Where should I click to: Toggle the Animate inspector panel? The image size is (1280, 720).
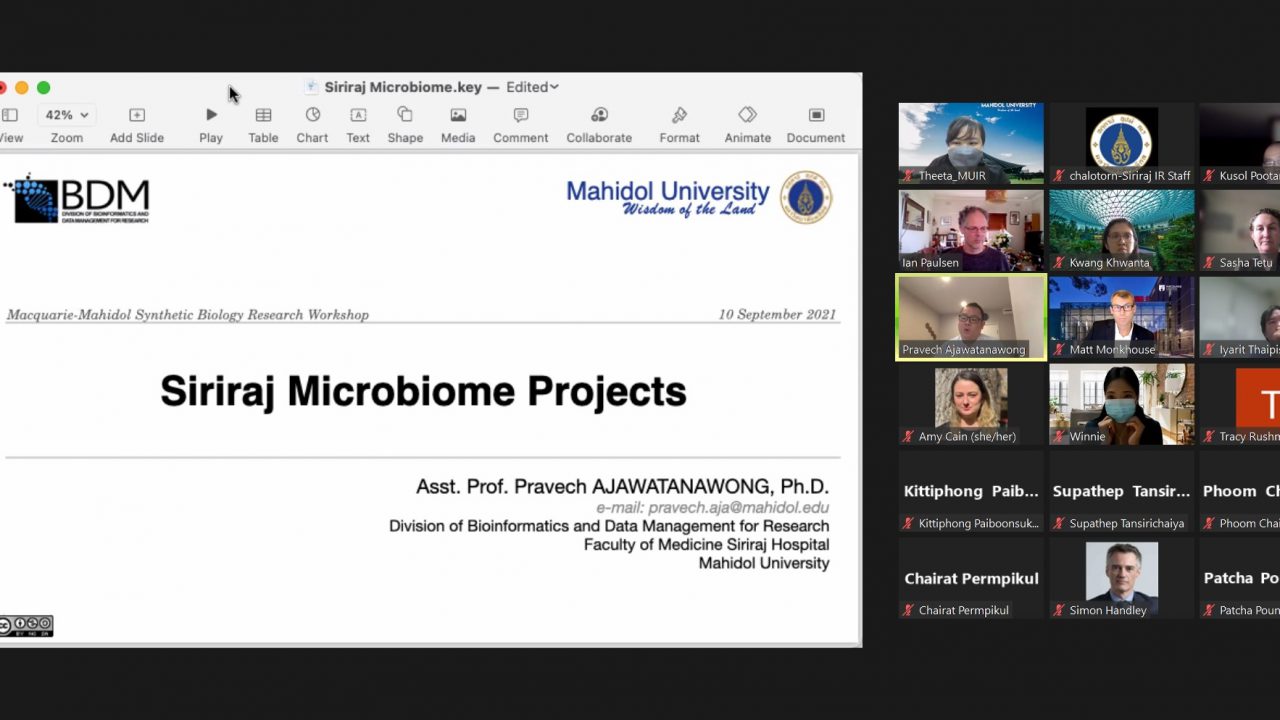(x=747, y=116)
